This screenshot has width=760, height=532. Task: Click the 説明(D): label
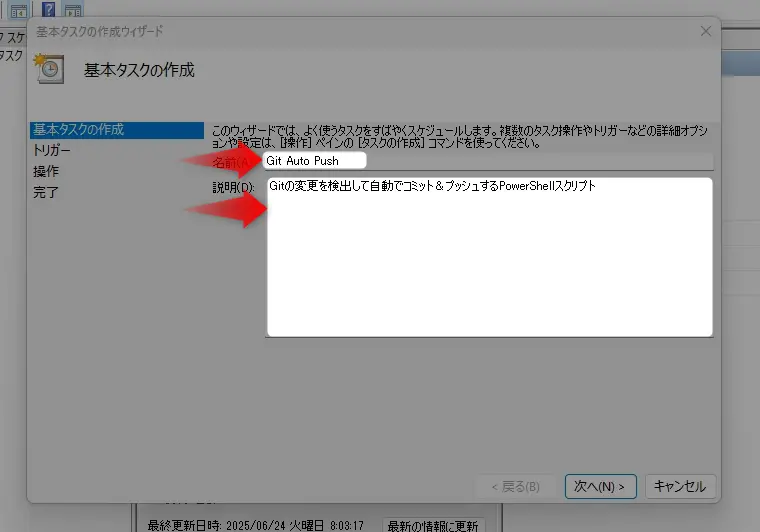click(x=233, y=187)
